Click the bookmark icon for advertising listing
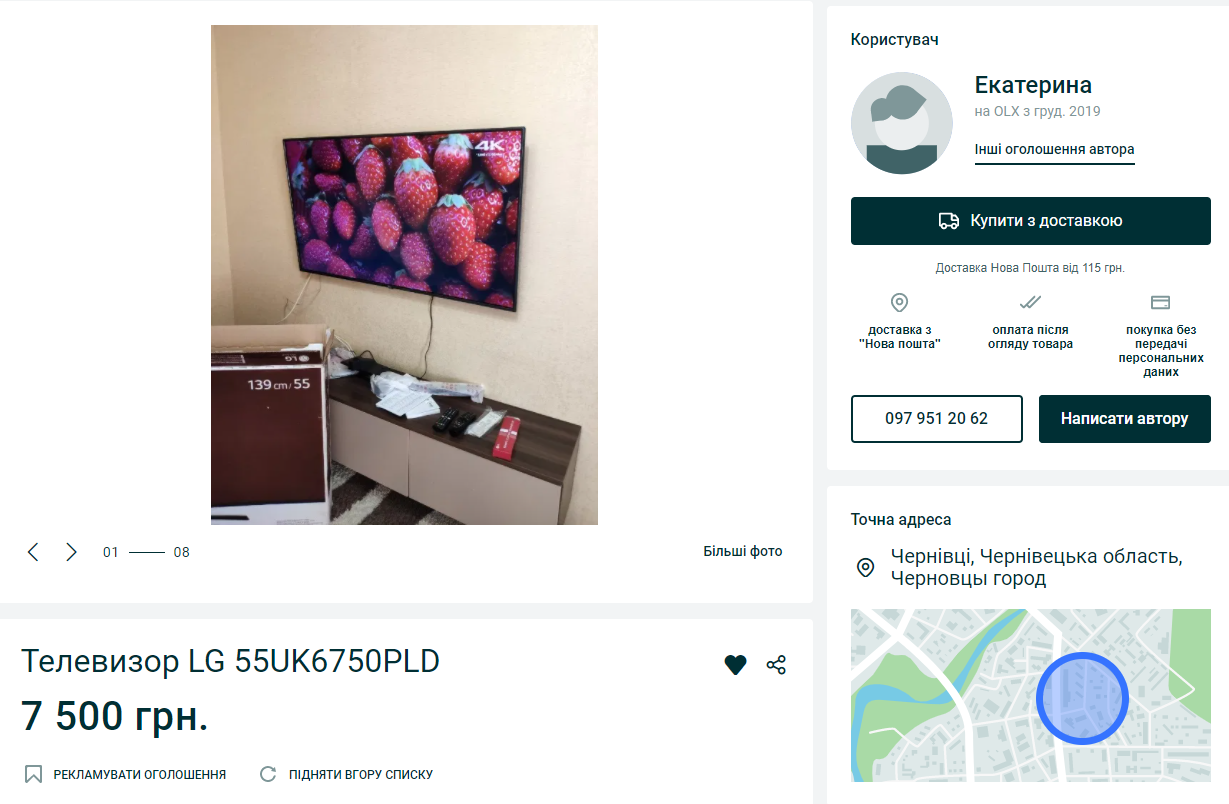Image resolution: width=1229 pixels, height=804 pixels. point(33,774)
